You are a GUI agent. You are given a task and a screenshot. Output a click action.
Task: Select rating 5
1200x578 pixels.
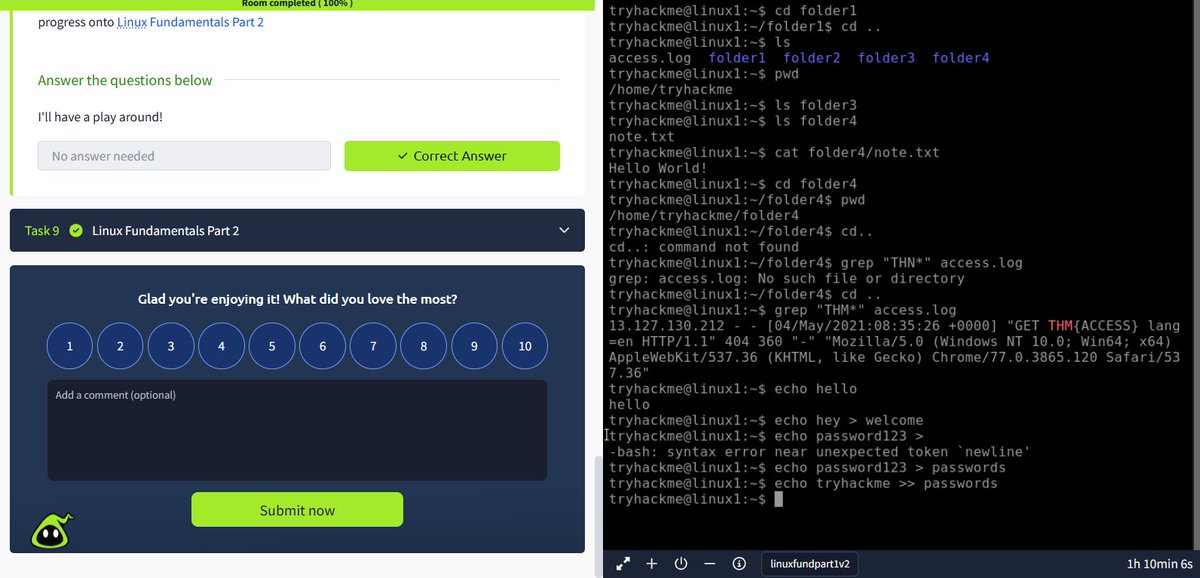pyautogui.click(x=272, y=346)
